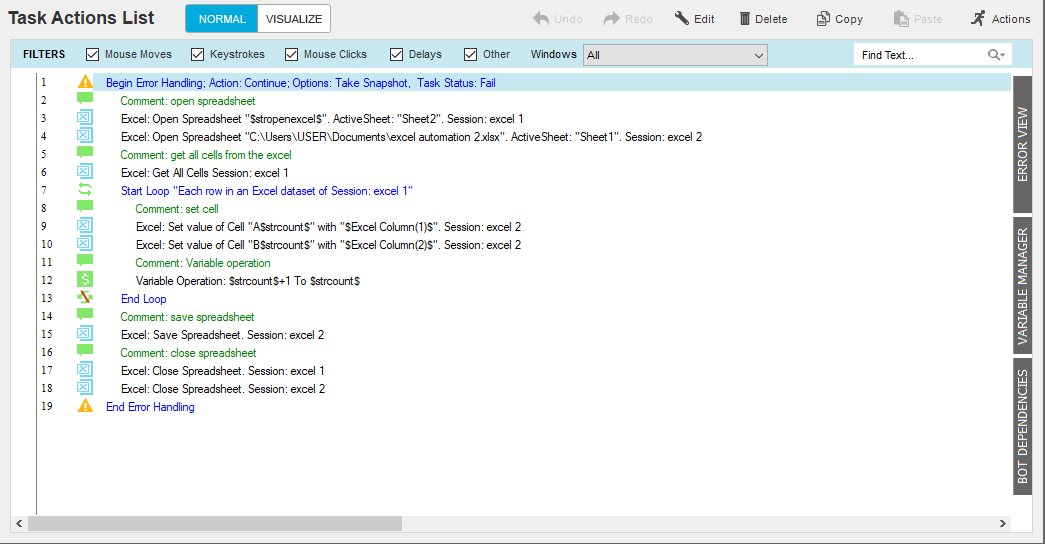Viewport: 1045px width, 544px height.
Task: Toggle the Keystrokes filter checkbox
Action: point(198,55)
